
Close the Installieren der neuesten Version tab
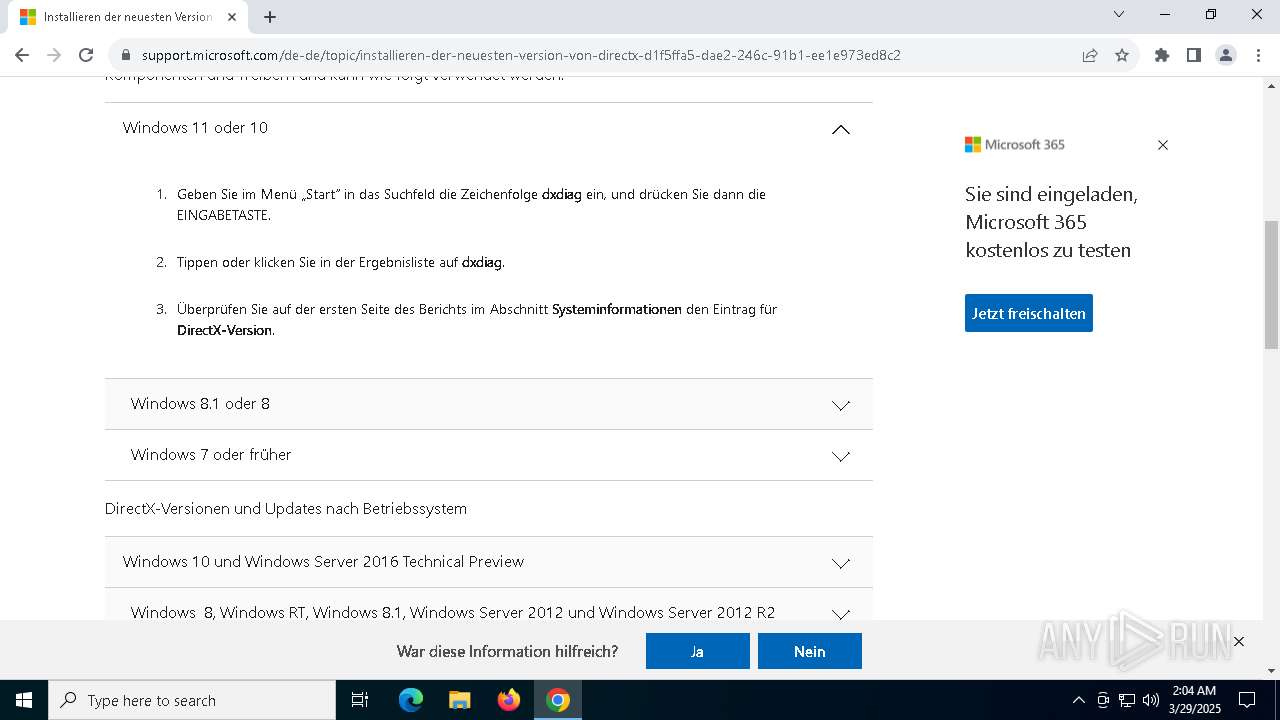point(232,17)
